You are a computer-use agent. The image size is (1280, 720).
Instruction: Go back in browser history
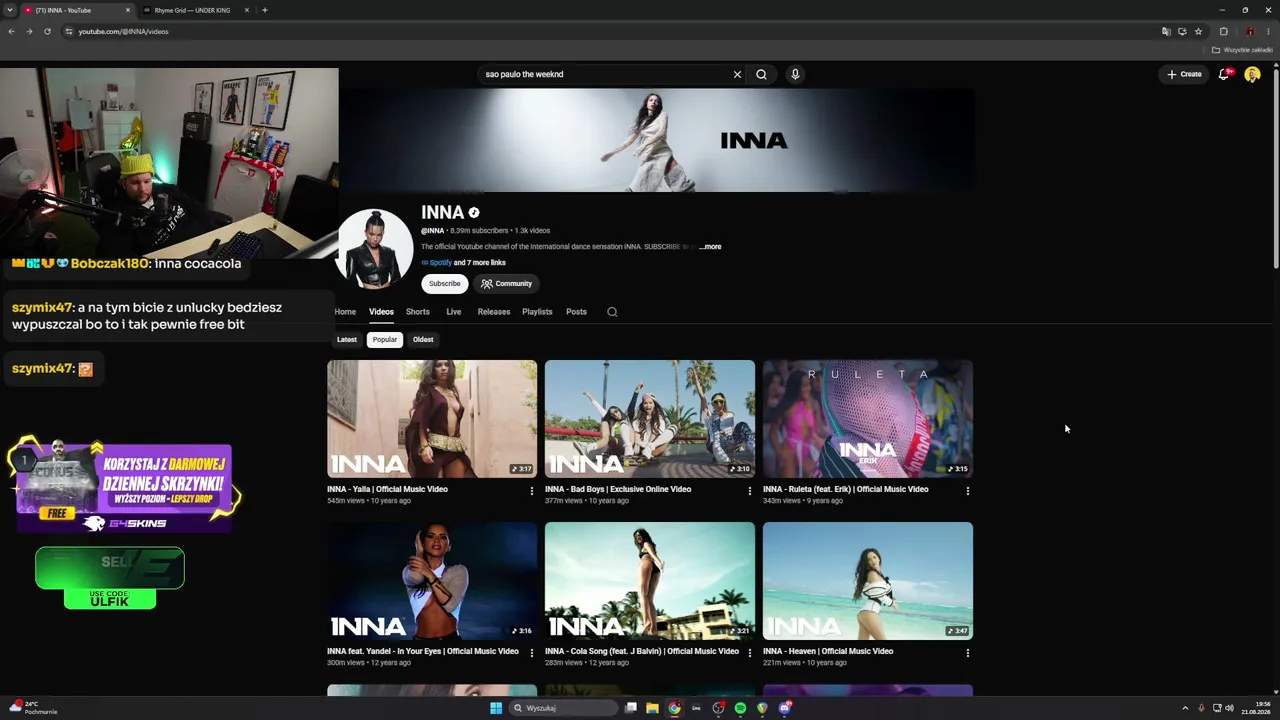(11, 31)
